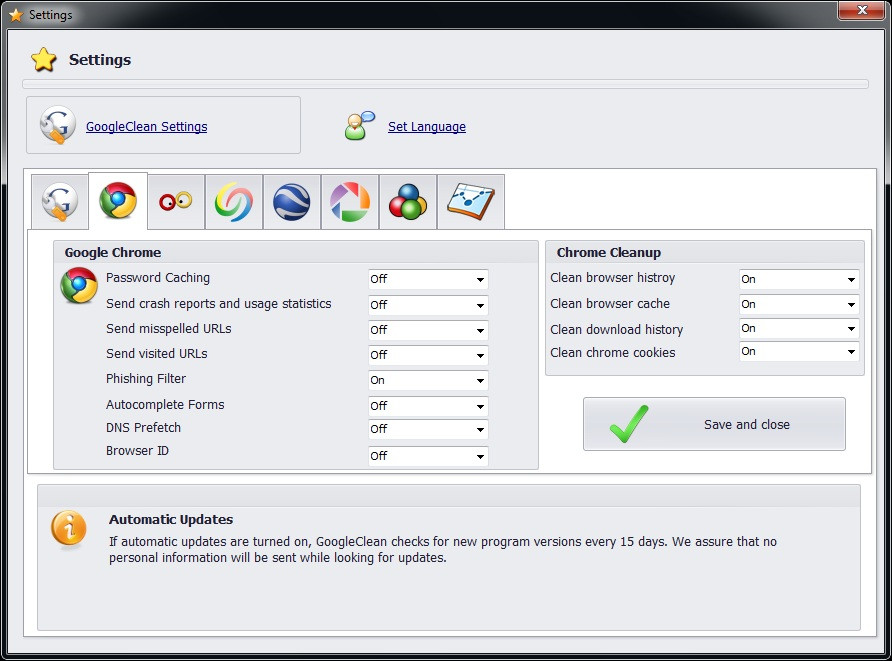Screen dimensions: 892x661
Task: Open the Google Desktop swirl tab icon
Action: [234, 202]
